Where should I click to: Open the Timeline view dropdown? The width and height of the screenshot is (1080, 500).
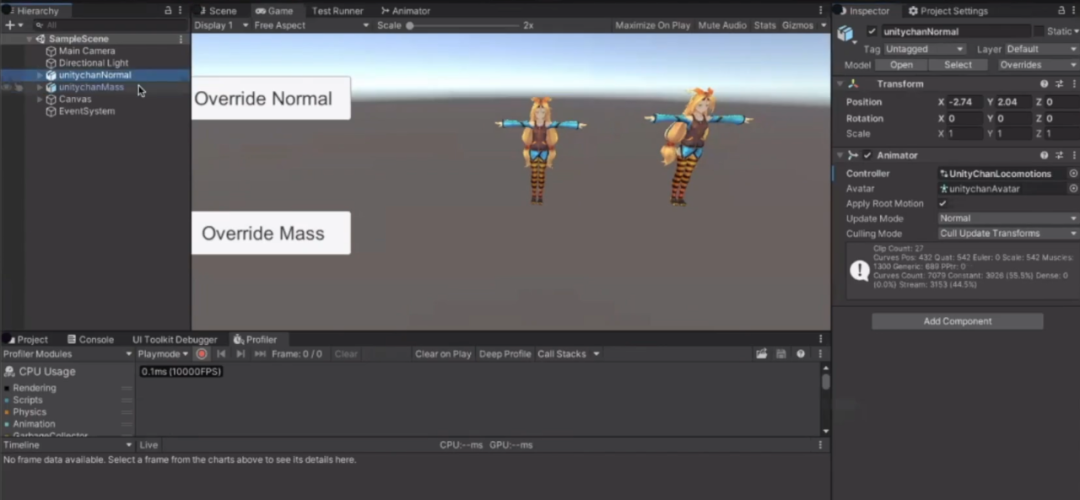68,445
